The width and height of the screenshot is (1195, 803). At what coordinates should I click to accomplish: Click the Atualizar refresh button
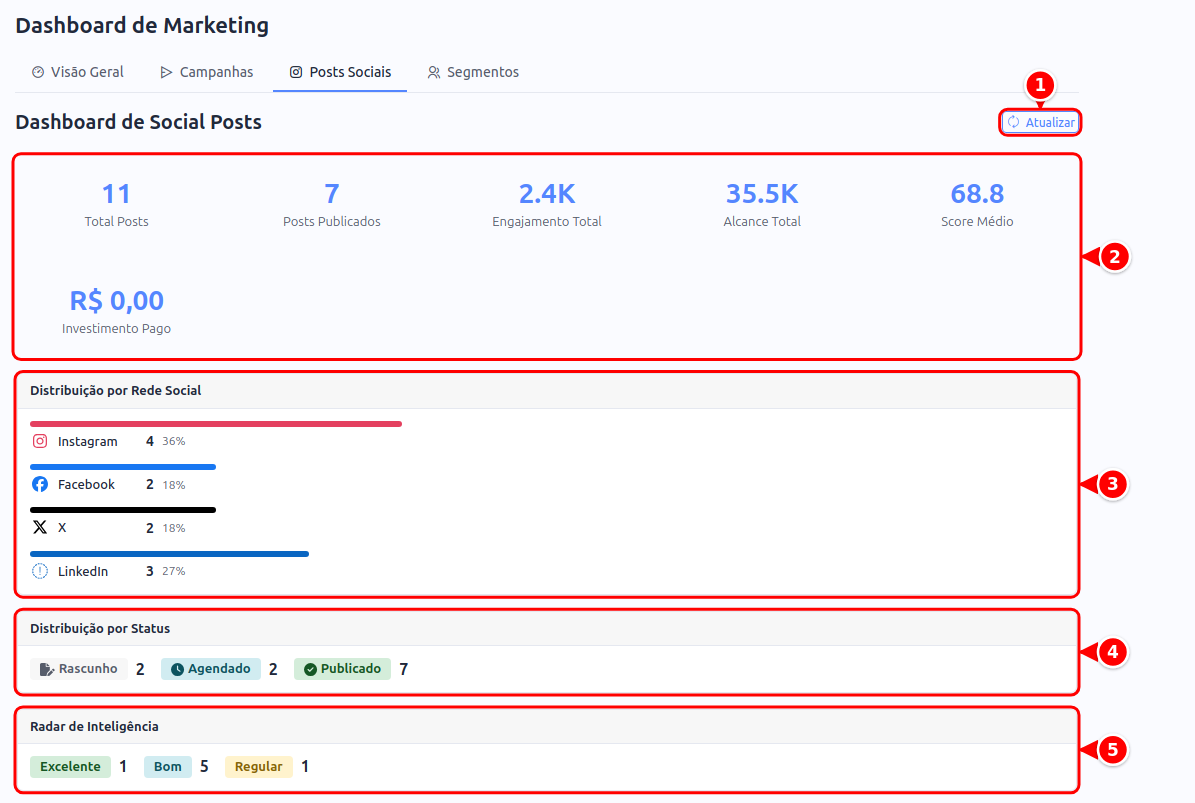pyautogui.click(x=1040, y=122)
